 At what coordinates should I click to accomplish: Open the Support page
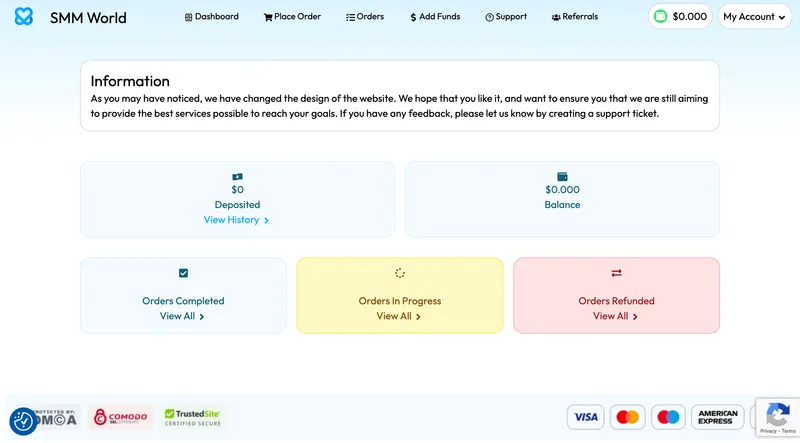point(506,17)
